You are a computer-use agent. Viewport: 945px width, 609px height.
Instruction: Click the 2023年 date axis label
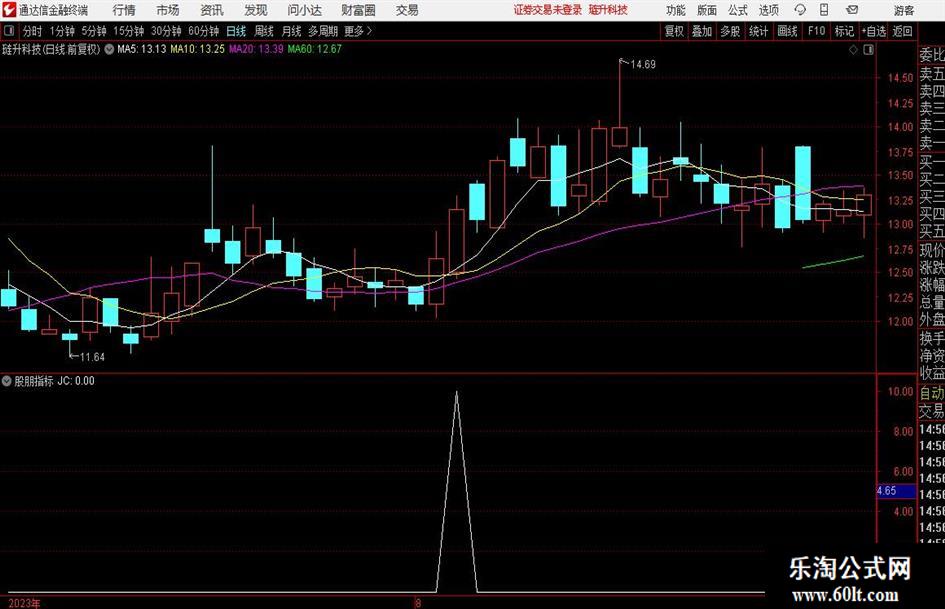25,603
